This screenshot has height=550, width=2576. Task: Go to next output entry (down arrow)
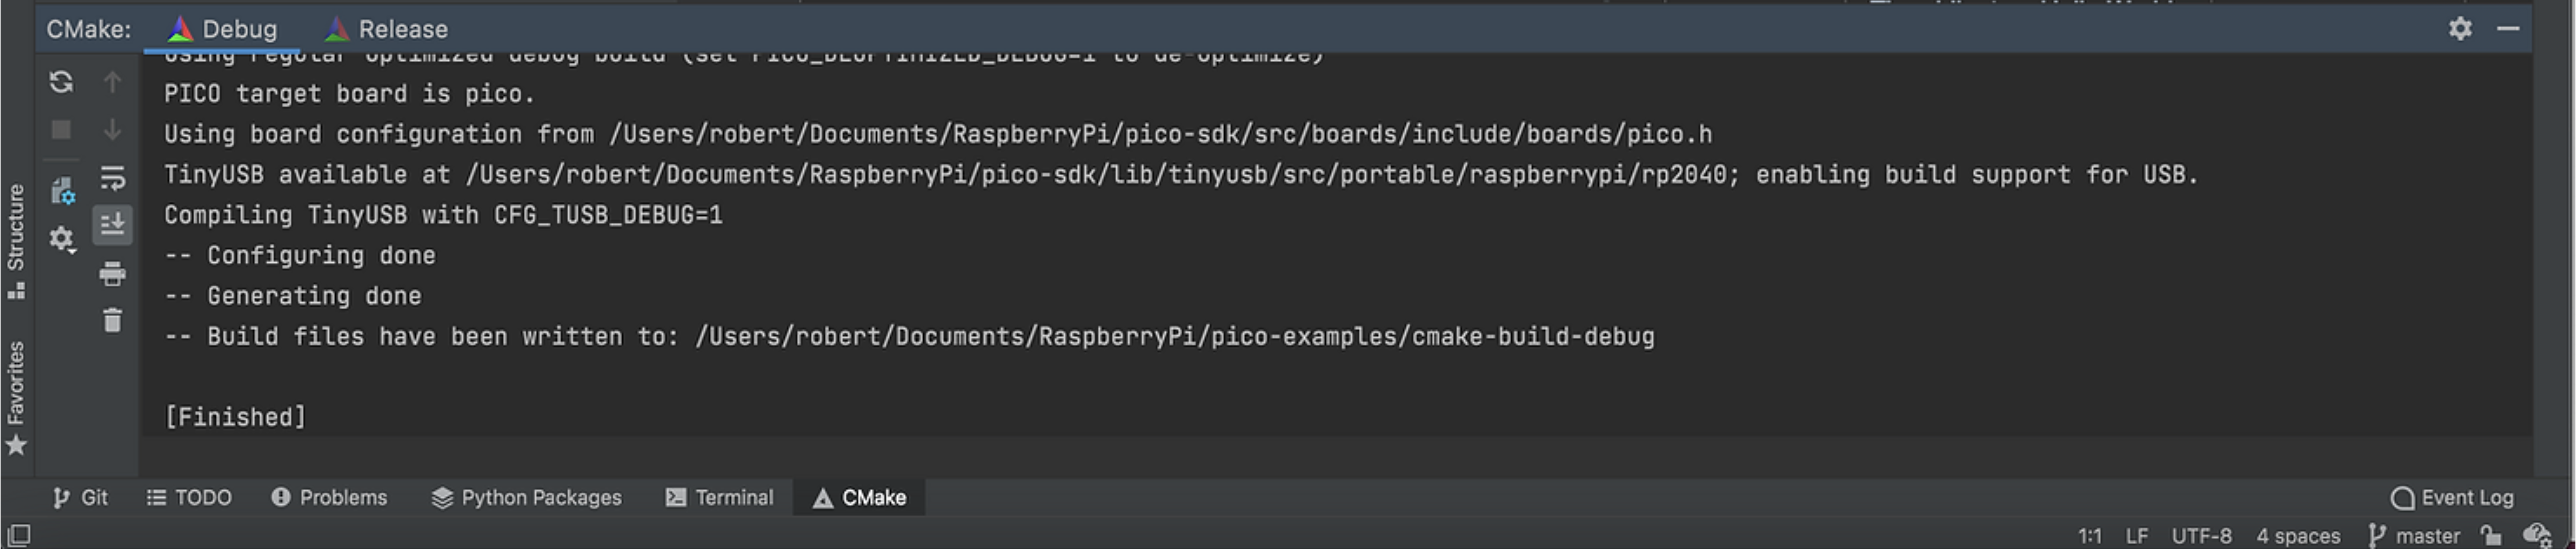112,130
